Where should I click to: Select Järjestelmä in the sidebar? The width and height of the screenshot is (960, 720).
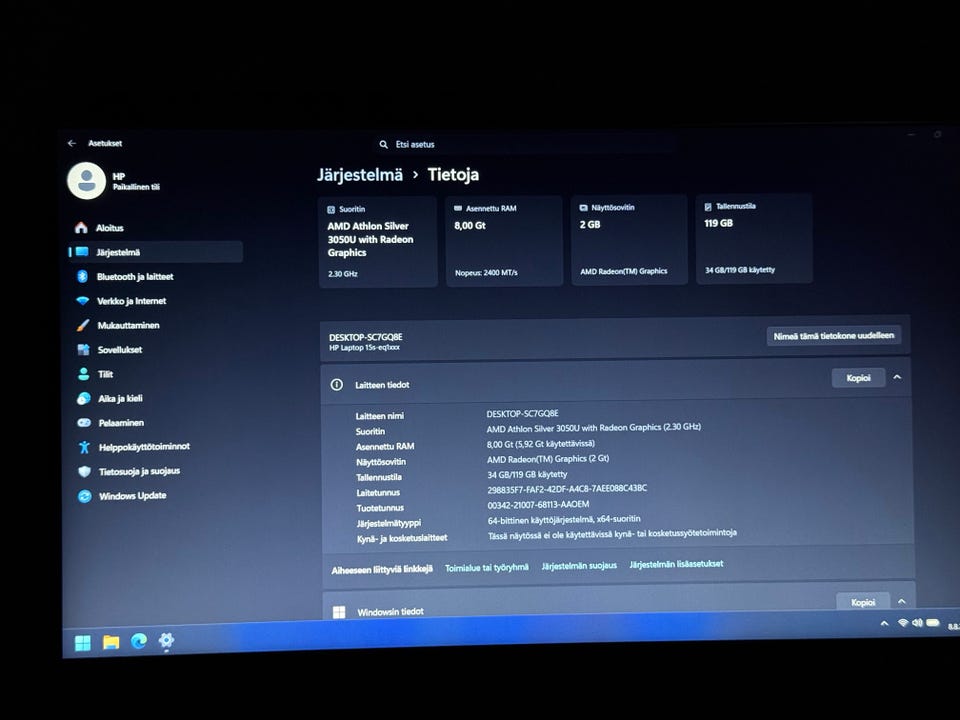pos(156,252)
